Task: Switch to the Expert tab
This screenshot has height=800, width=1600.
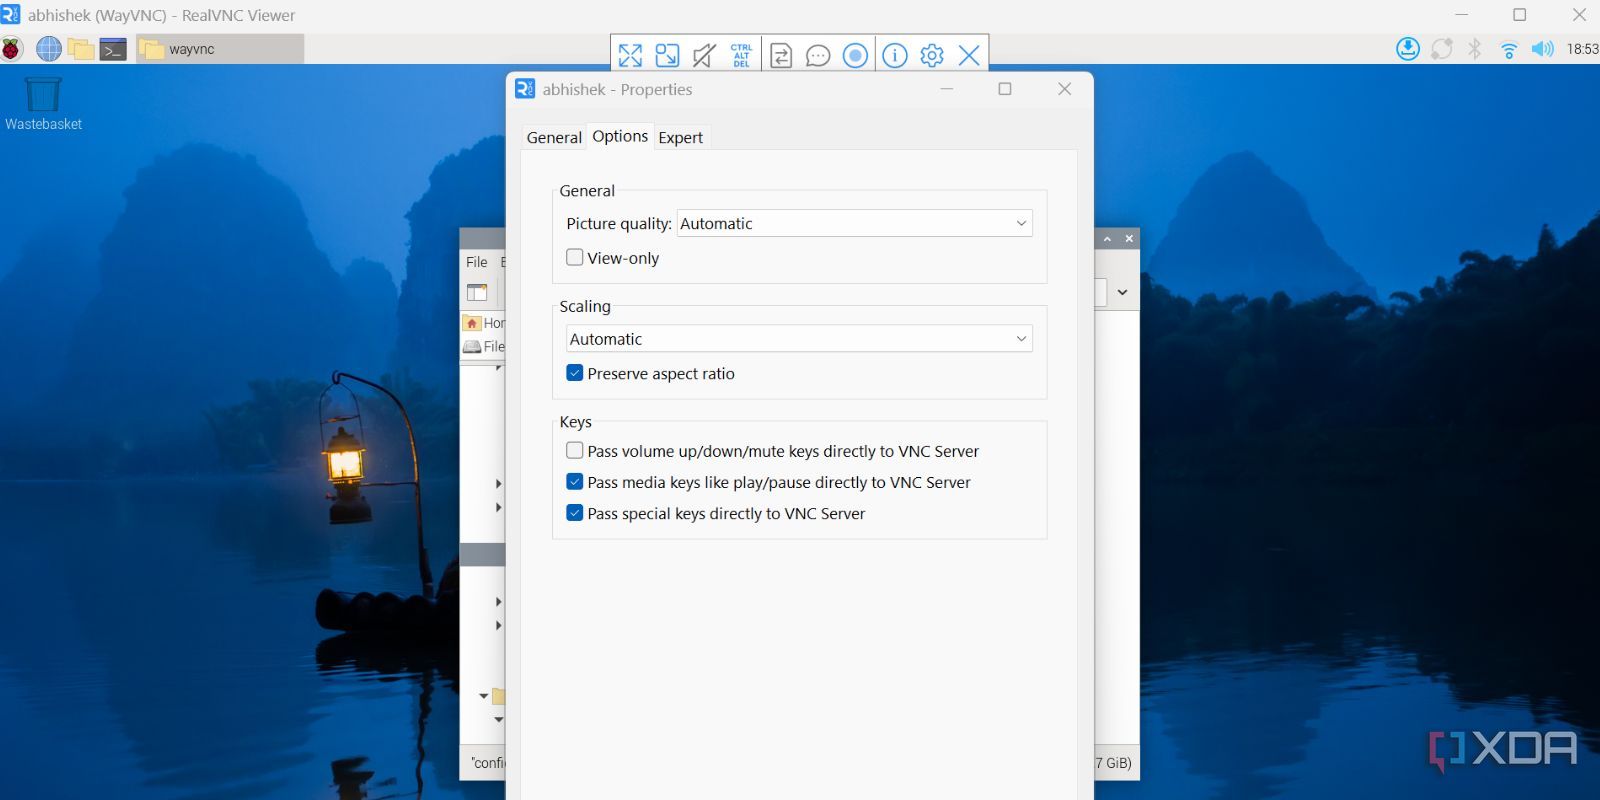Action: 680,137
